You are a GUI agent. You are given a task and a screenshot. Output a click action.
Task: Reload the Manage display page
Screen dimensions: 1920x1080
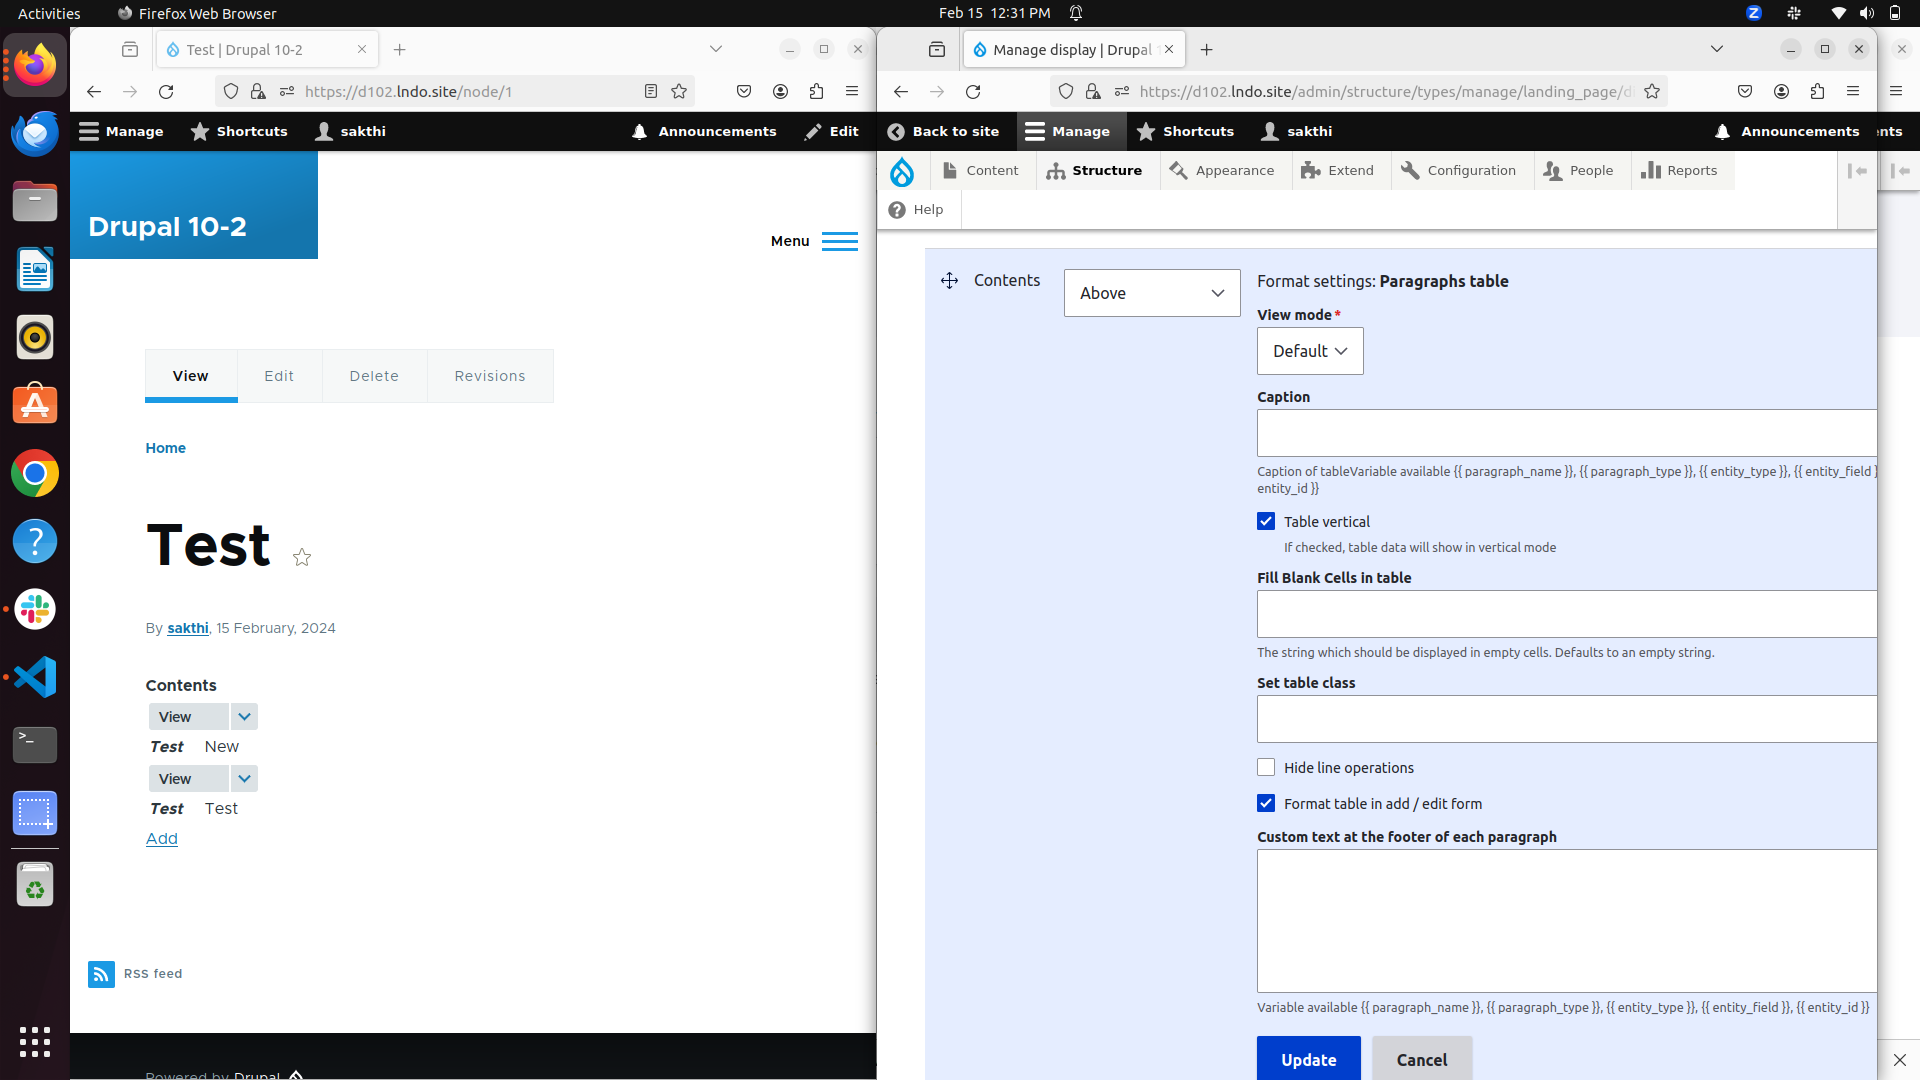coord(973,92)
